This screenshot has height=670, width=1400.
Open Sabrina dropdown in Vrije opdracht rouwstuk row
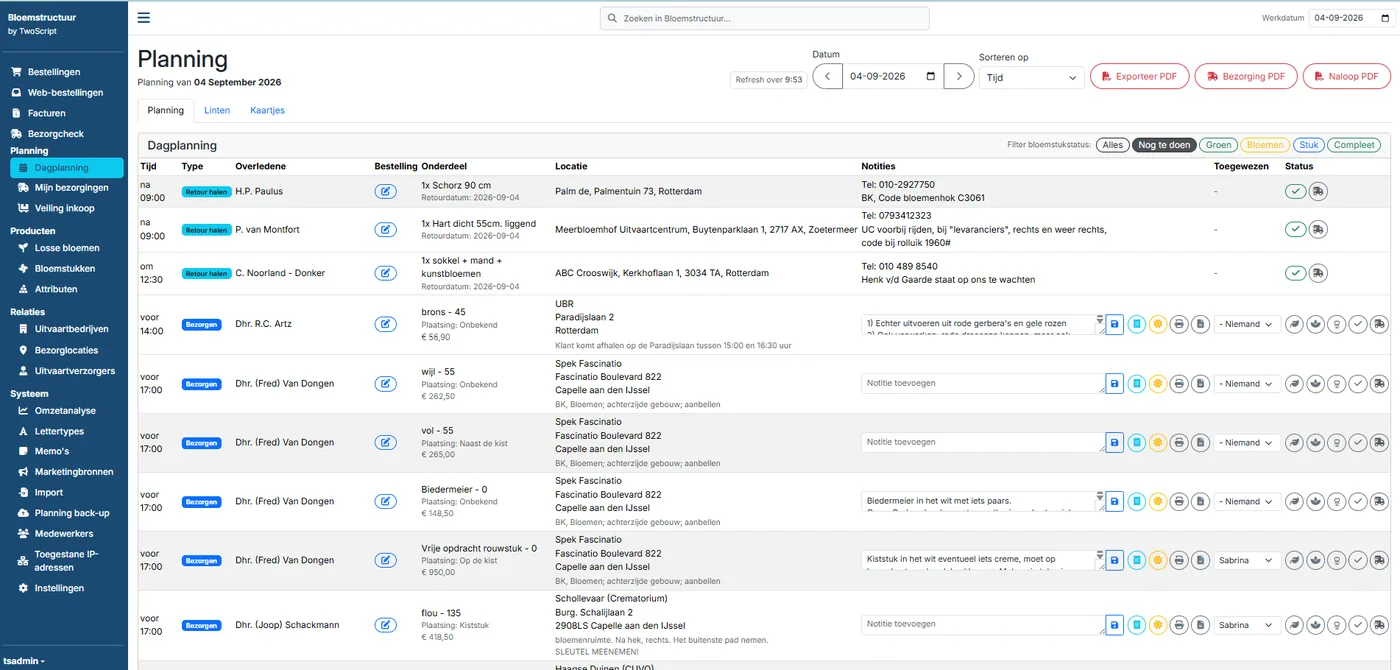click(1247, 560)
